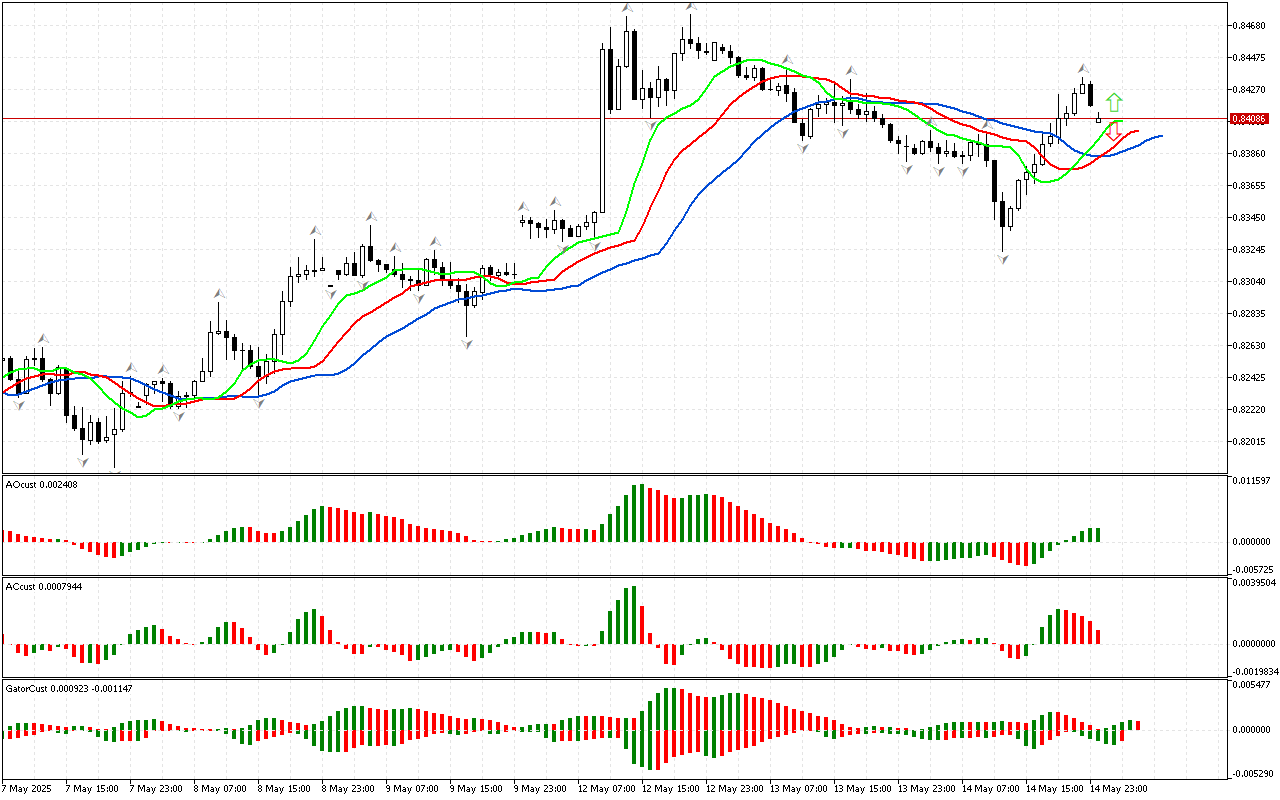This screenshot has width=1280, height=800.
Task: Click the red down arrow signal
Action: [x=1113, y=131]
